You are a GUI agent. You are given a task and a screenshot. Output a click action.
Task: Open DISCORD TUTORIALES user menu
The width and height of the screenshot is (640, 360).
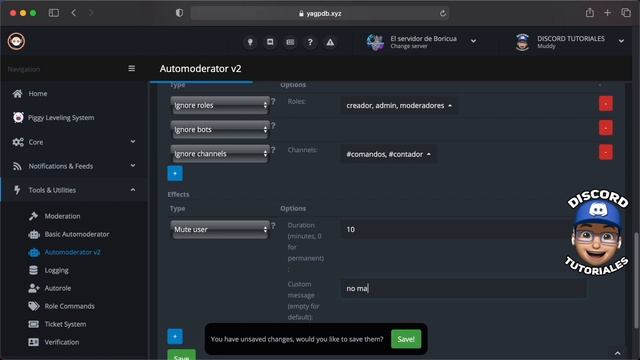click(570, 42)
